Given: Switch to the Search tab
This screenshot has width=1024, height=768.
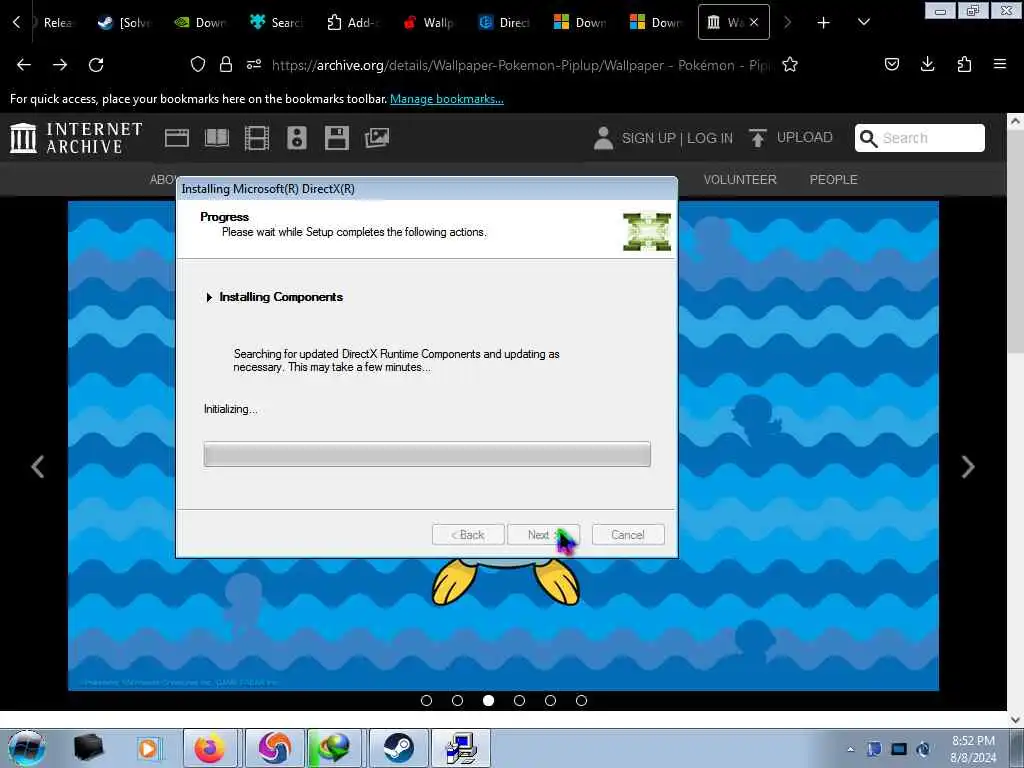Looking at the screenshot, I should [276, 22].
